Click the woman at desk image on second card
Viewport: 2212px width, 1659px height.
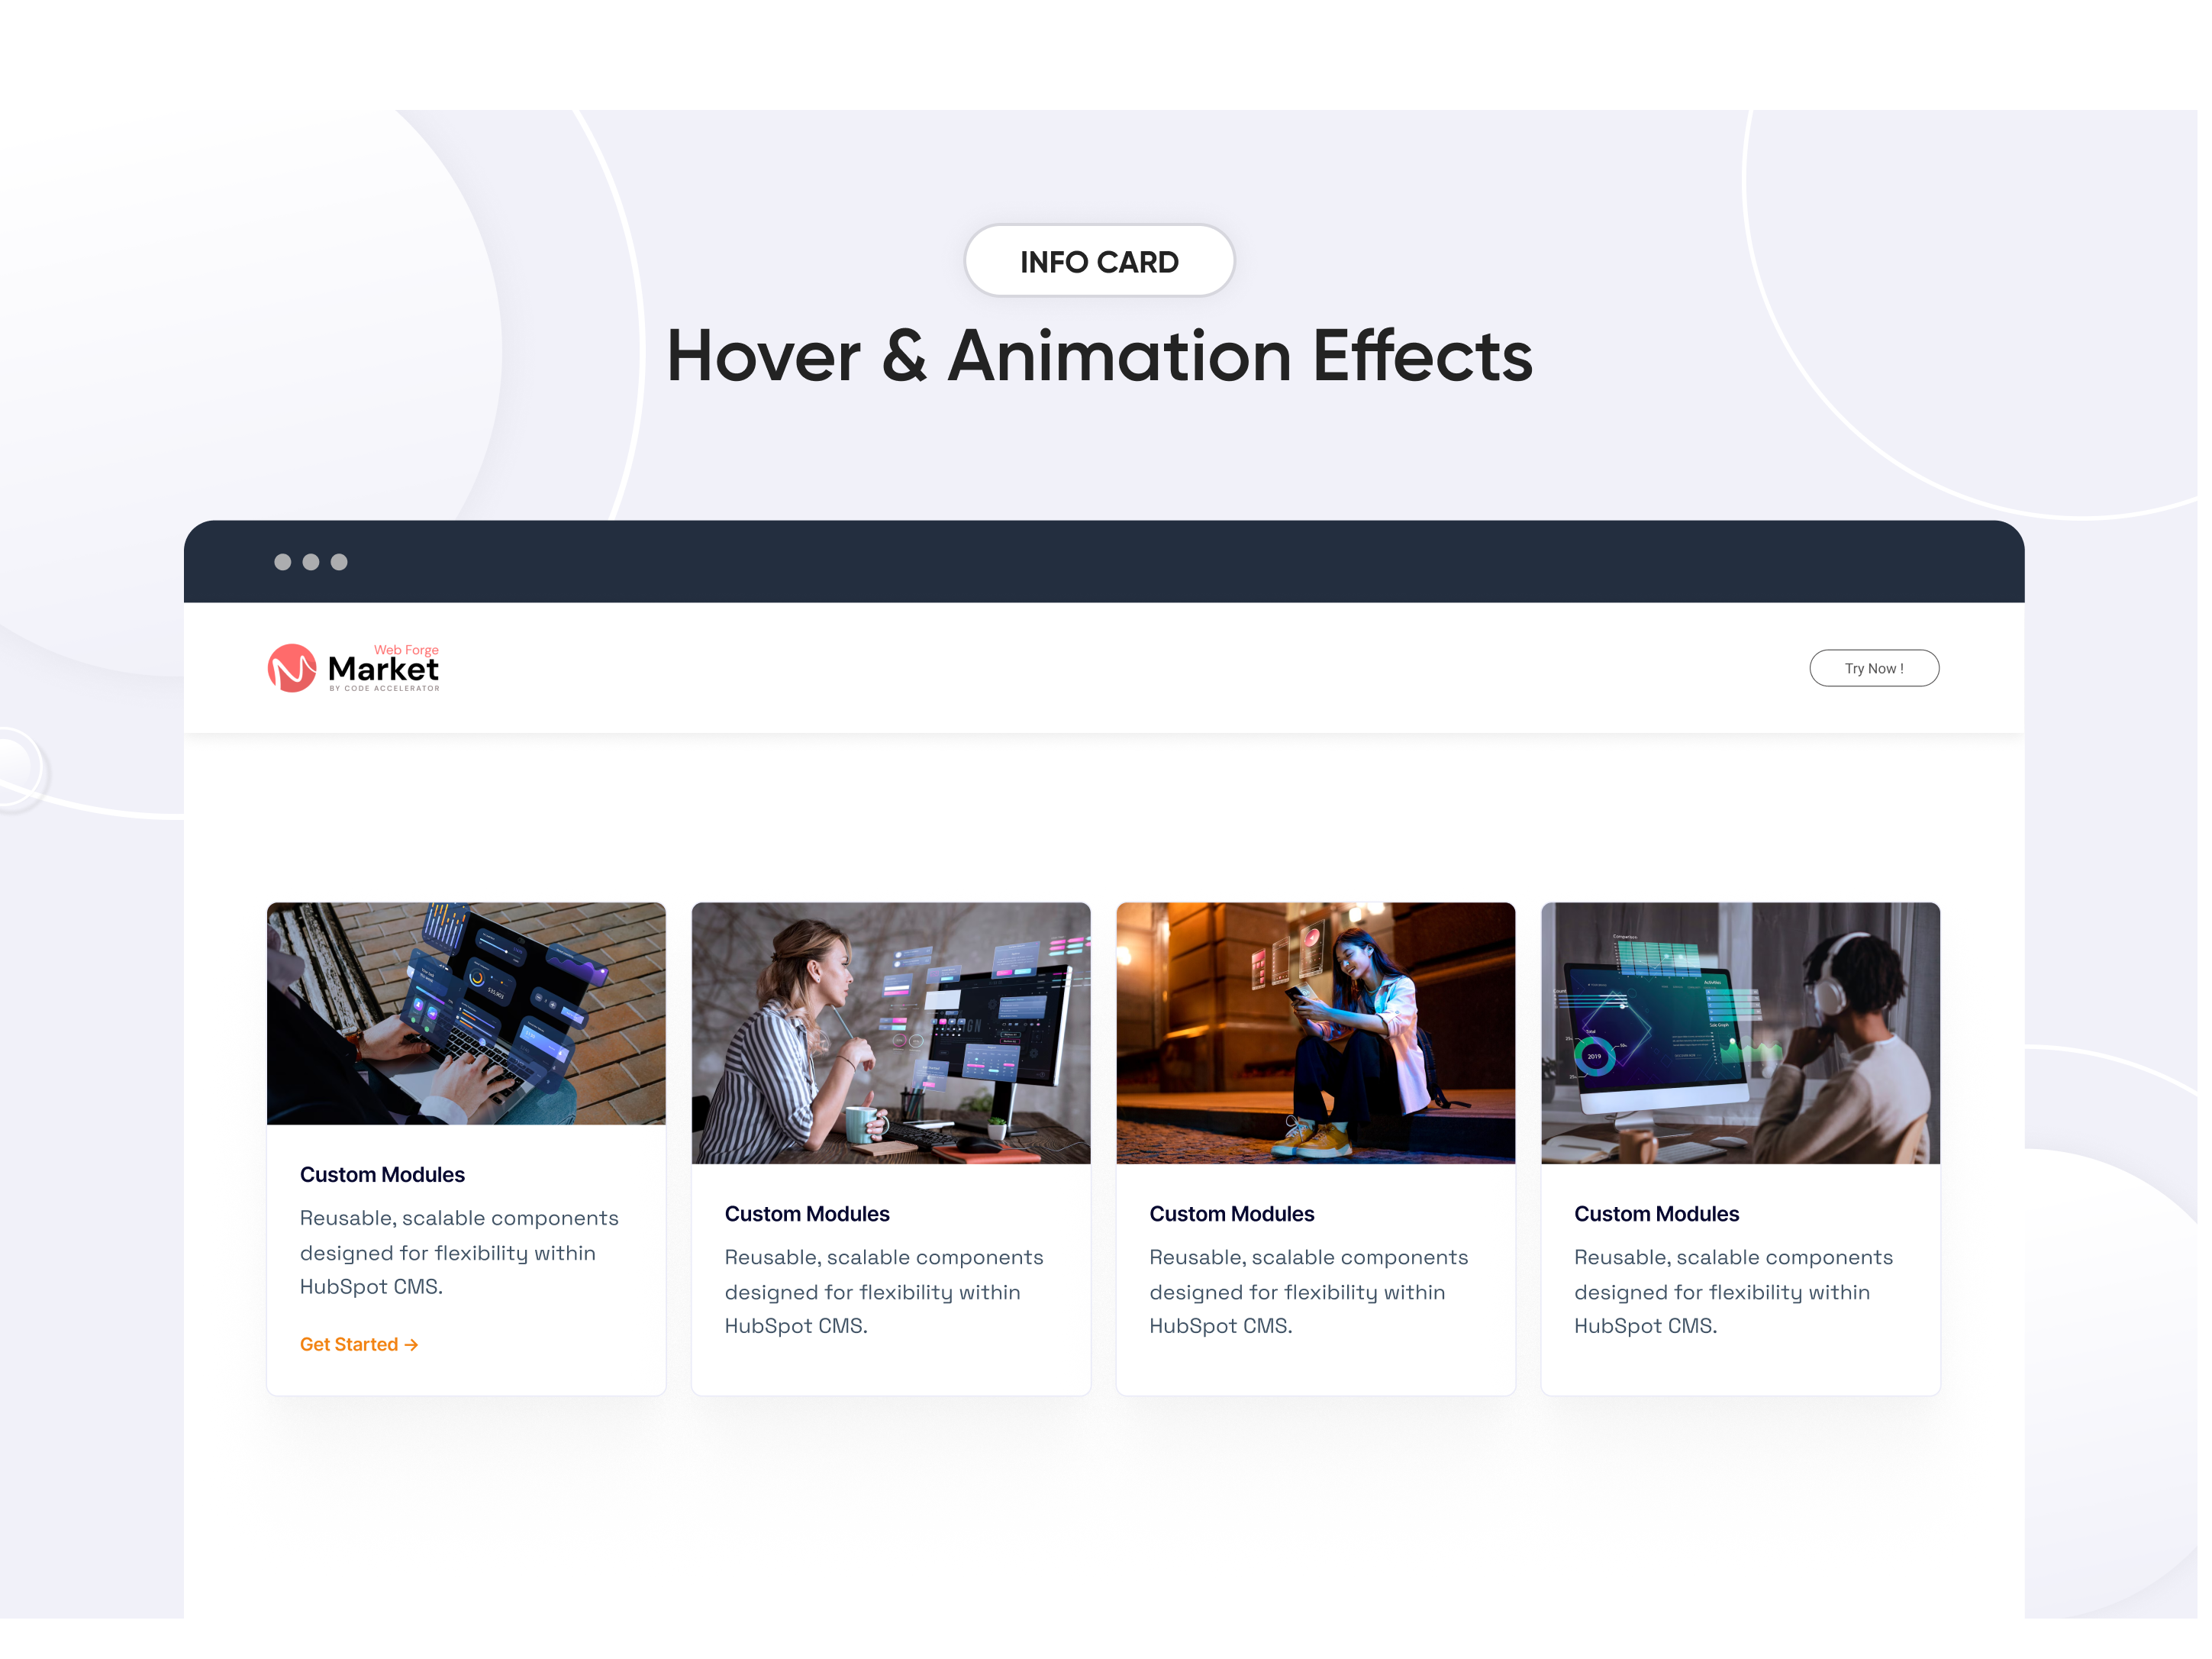(890, 1032)
